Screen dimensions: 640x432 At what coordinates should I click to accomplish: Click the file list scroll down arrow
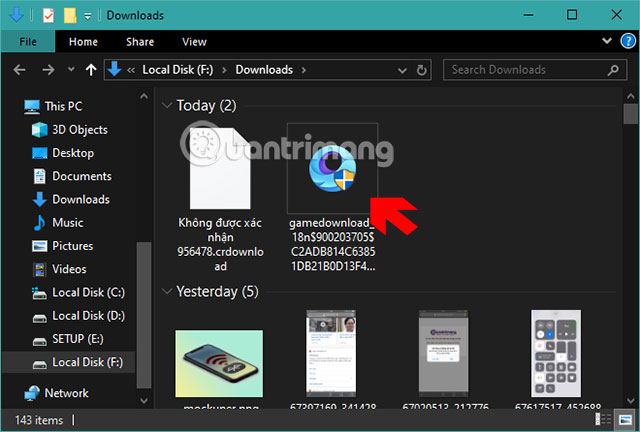[631, 401]
